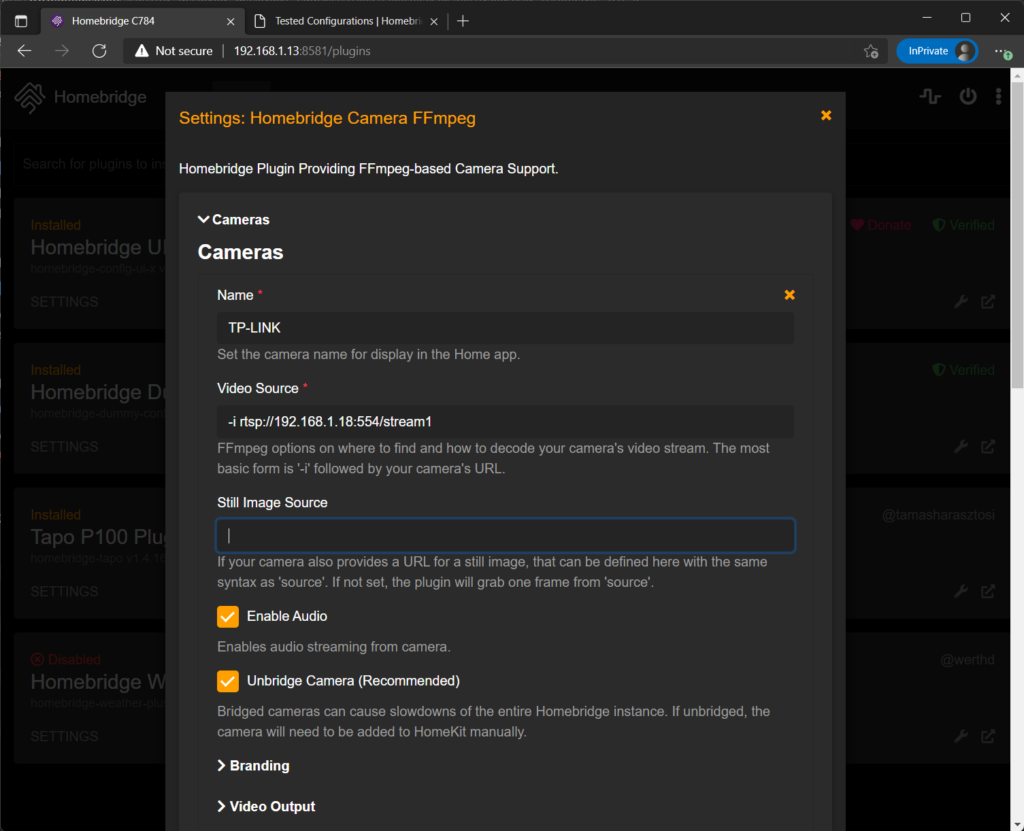
Task: Switch to the Tested Configurations tab
Action: [x=346, y=21]
